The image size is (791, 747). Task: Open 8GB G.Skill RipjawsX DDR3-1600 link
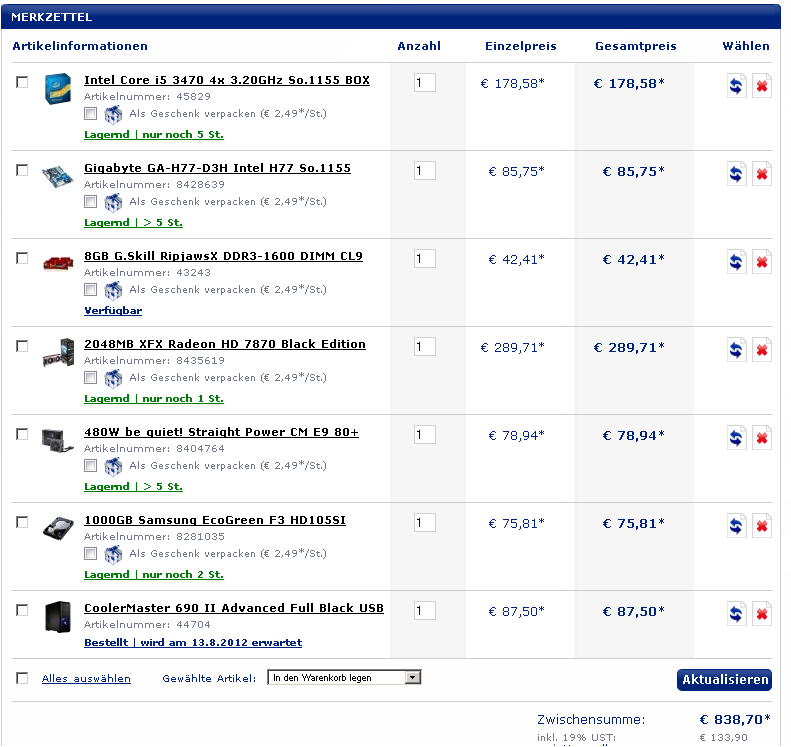pos(223,256)
